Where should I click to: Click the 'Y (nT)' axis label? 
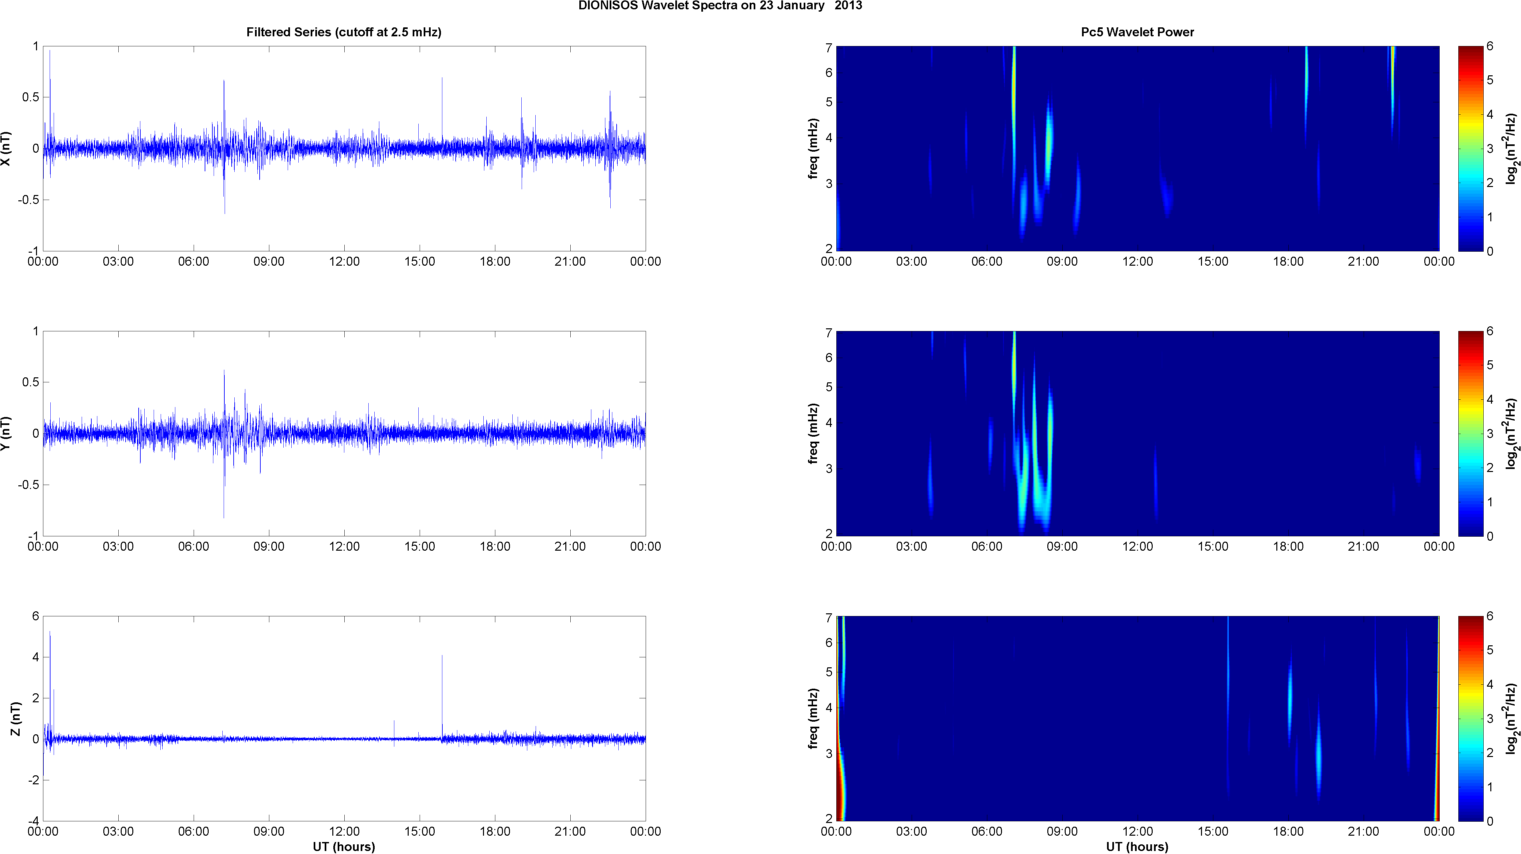tap(6, 433)
